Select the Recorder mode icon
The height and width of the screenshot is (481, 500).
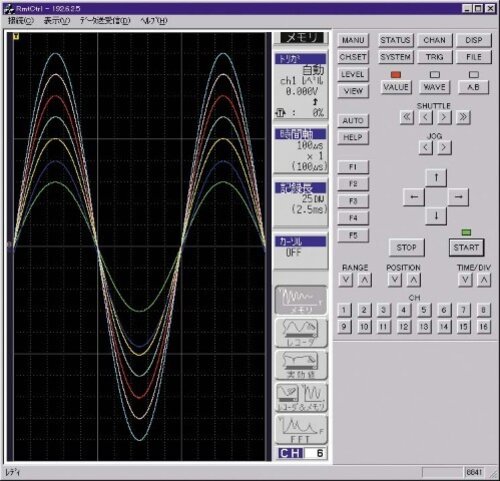pyautogui.click(x=301, y=332)
